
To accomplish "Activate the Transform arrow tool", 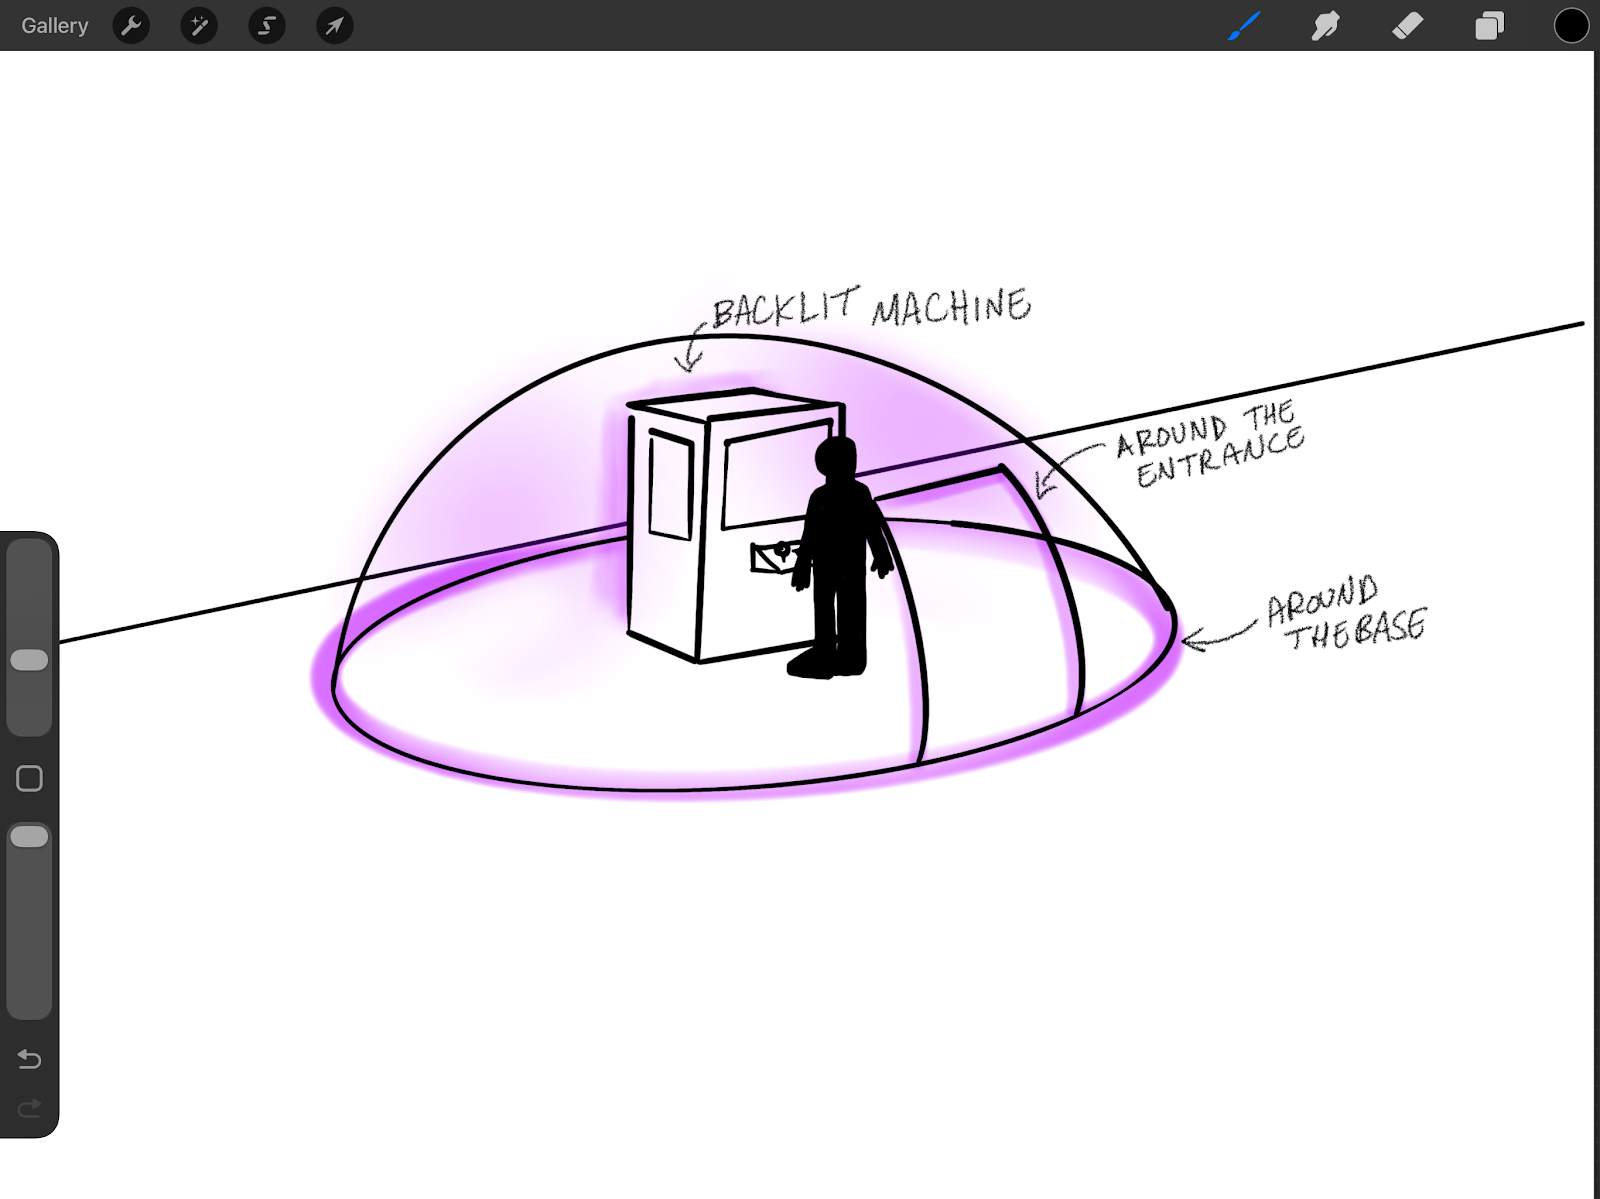I will coord(335,26).
